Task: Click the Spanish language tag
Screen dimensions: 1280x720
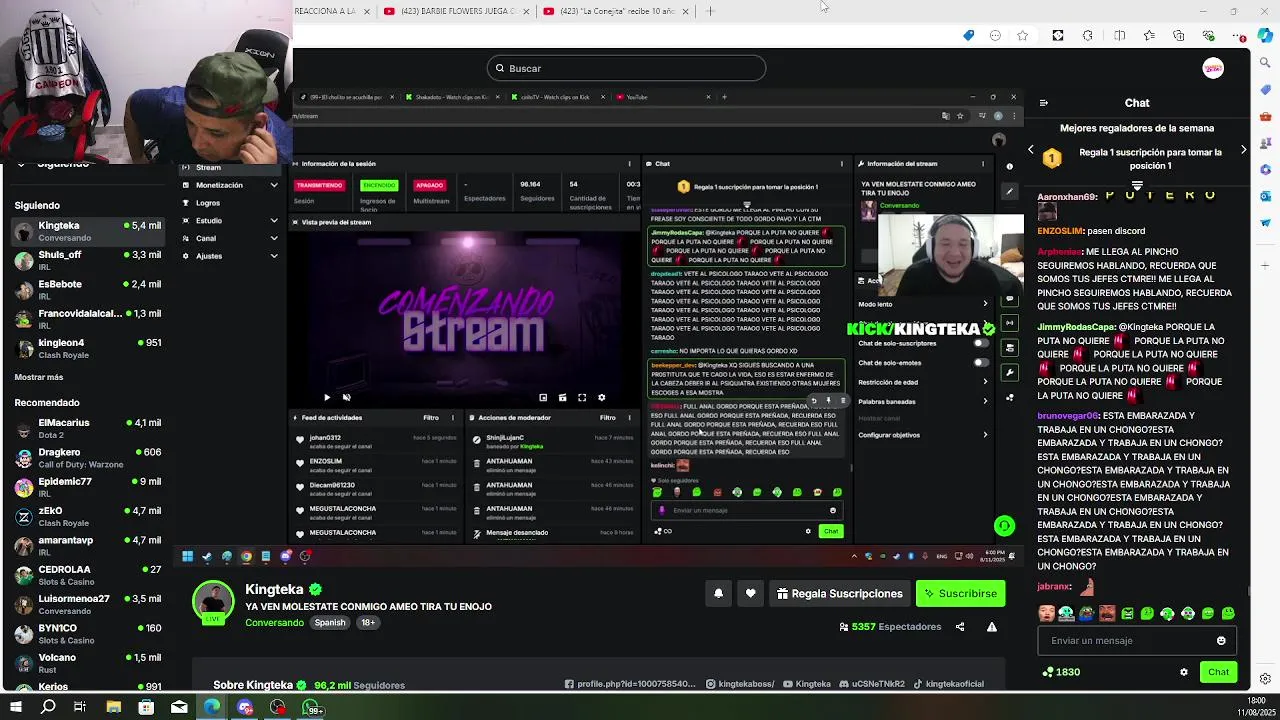Action: (x=330, y=623)
